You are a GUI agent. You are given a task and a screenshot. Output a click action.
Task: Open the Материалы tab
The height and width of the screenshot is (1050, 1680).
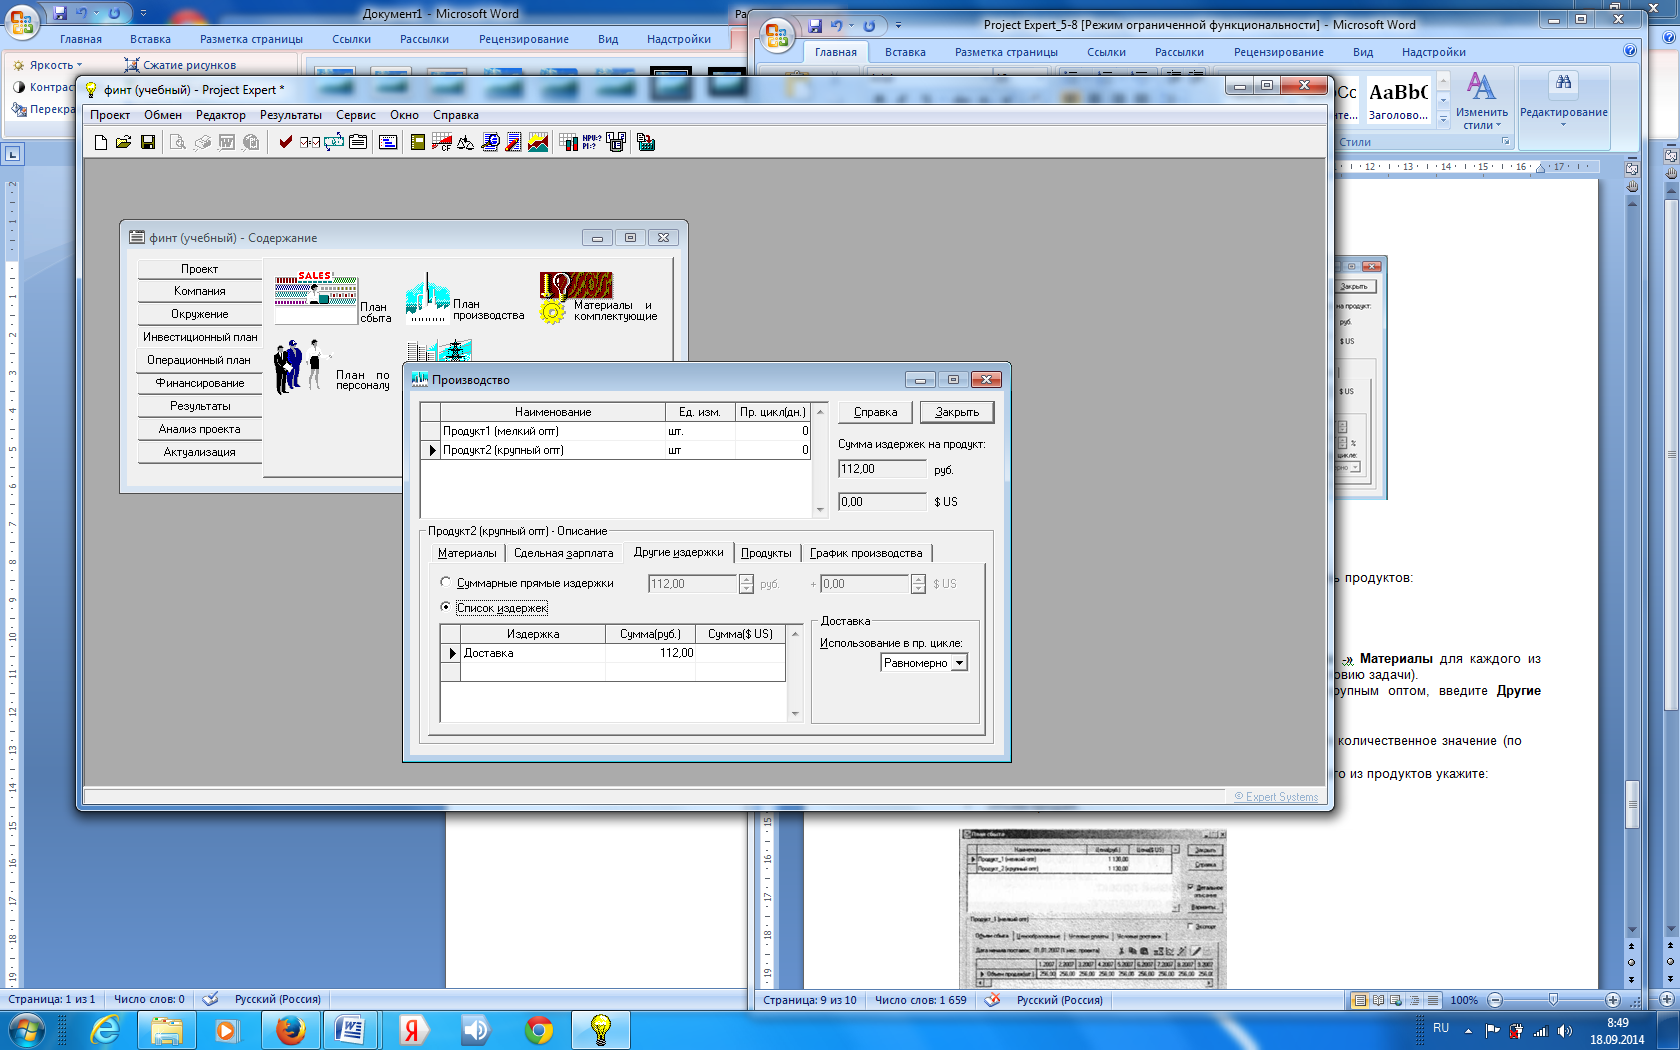tap(467, 553)
